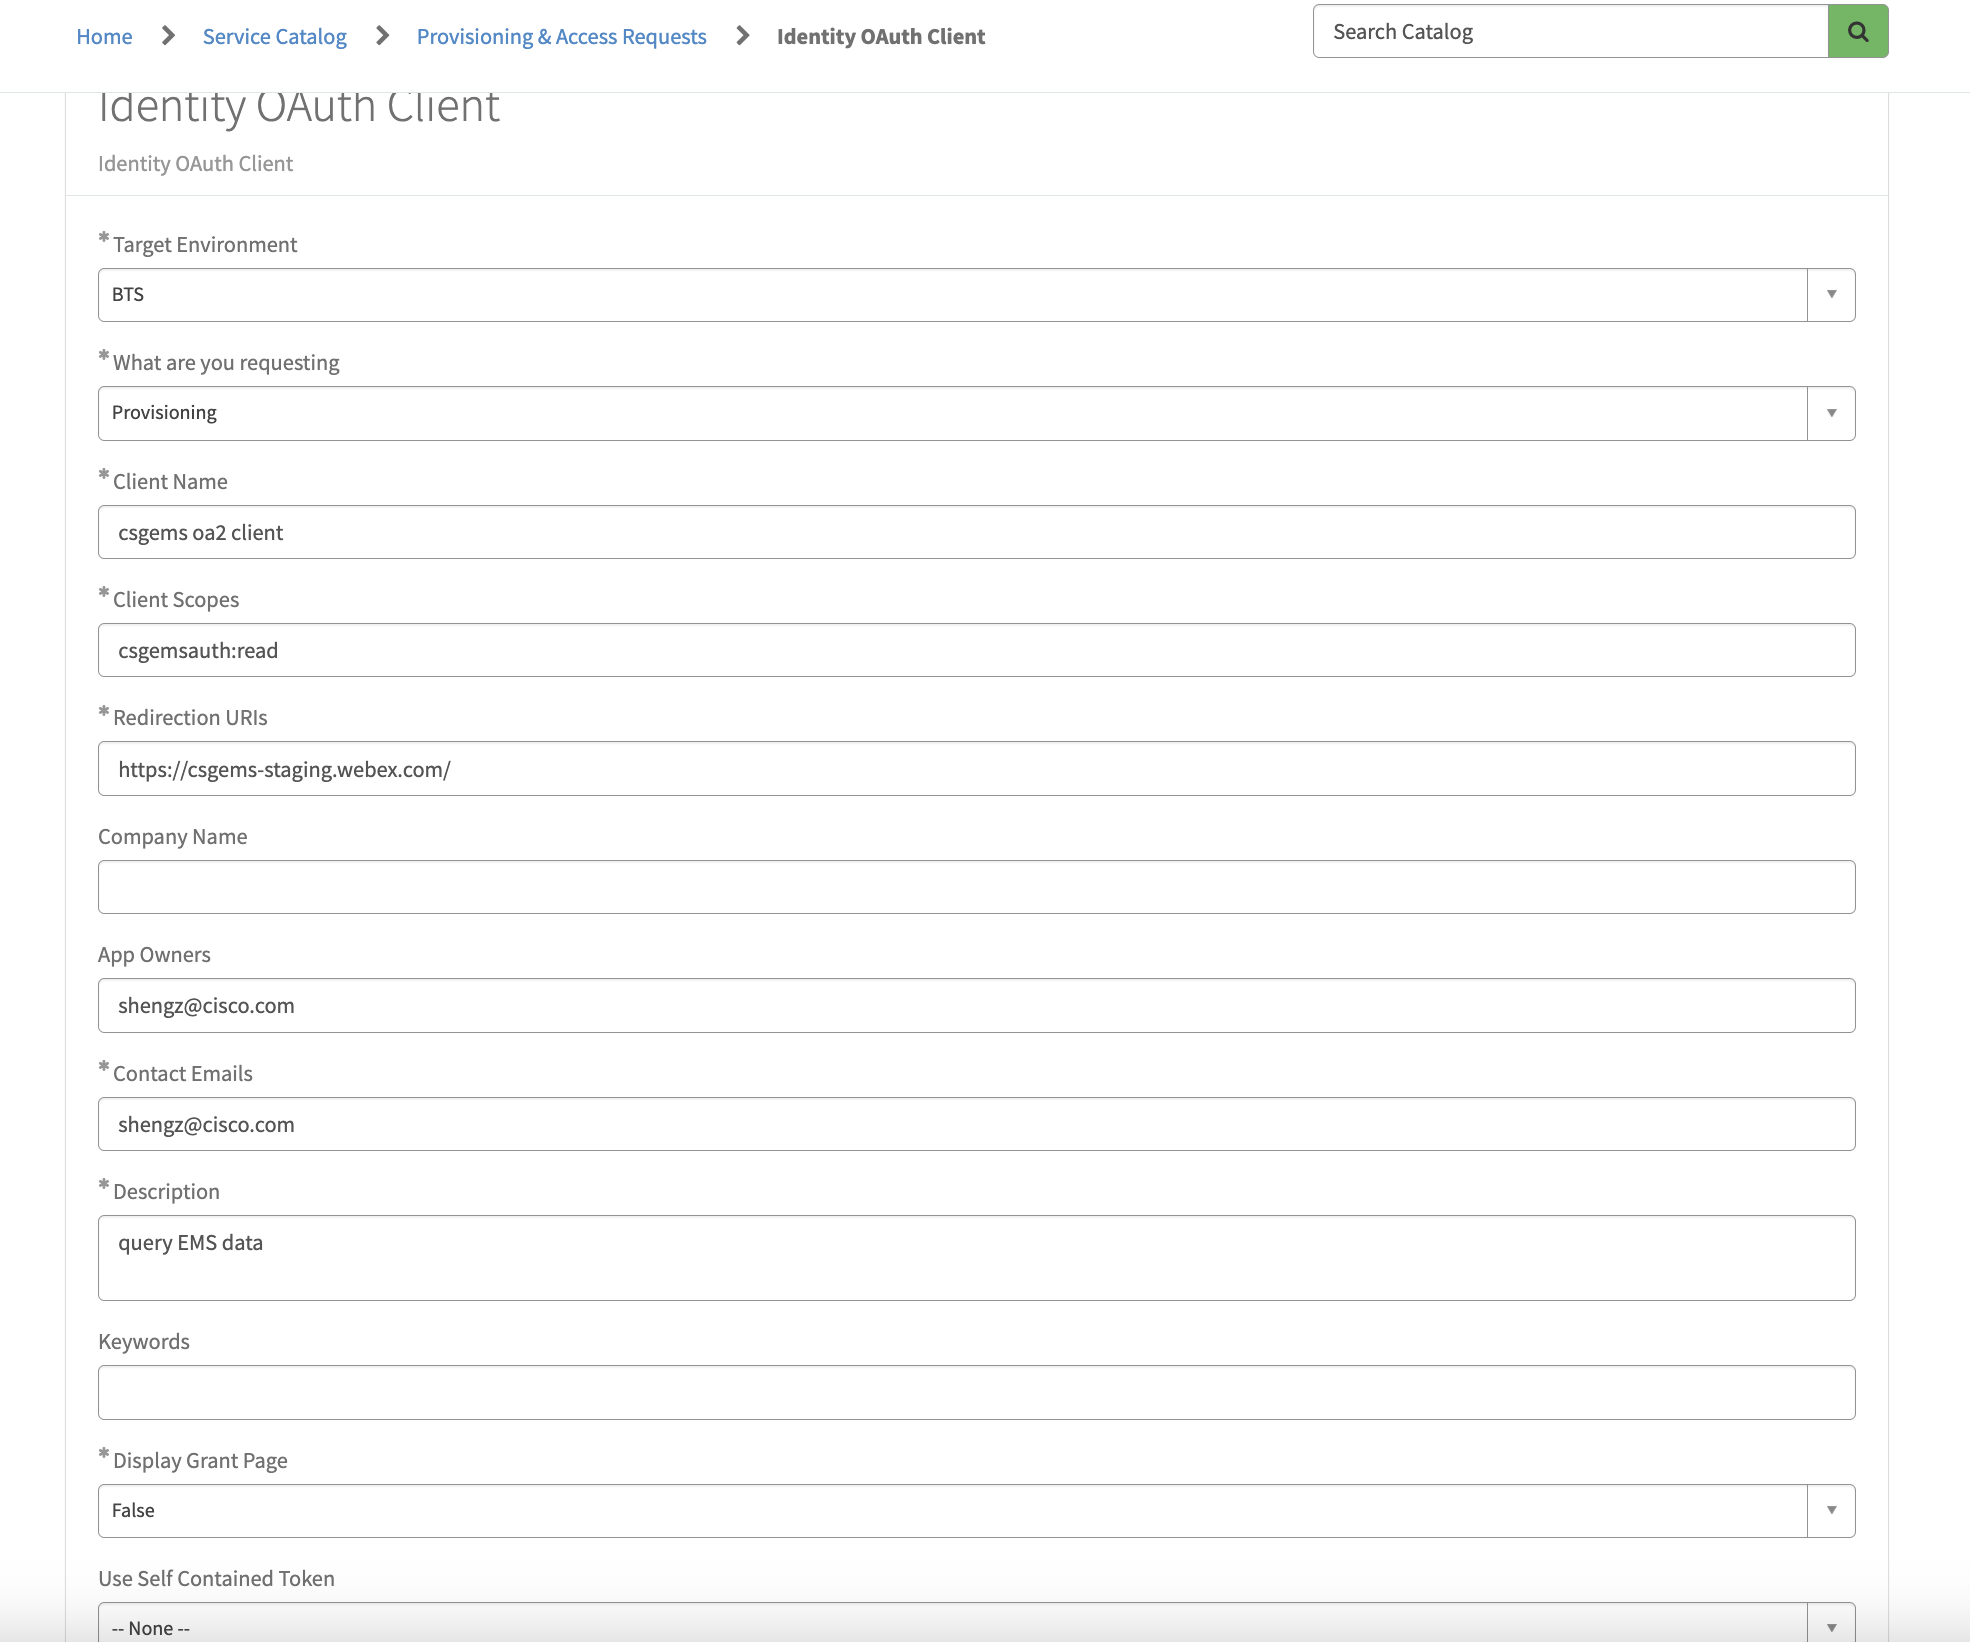Focus the Client Scopes field
1970x1642 pixels.
(976, 650)
